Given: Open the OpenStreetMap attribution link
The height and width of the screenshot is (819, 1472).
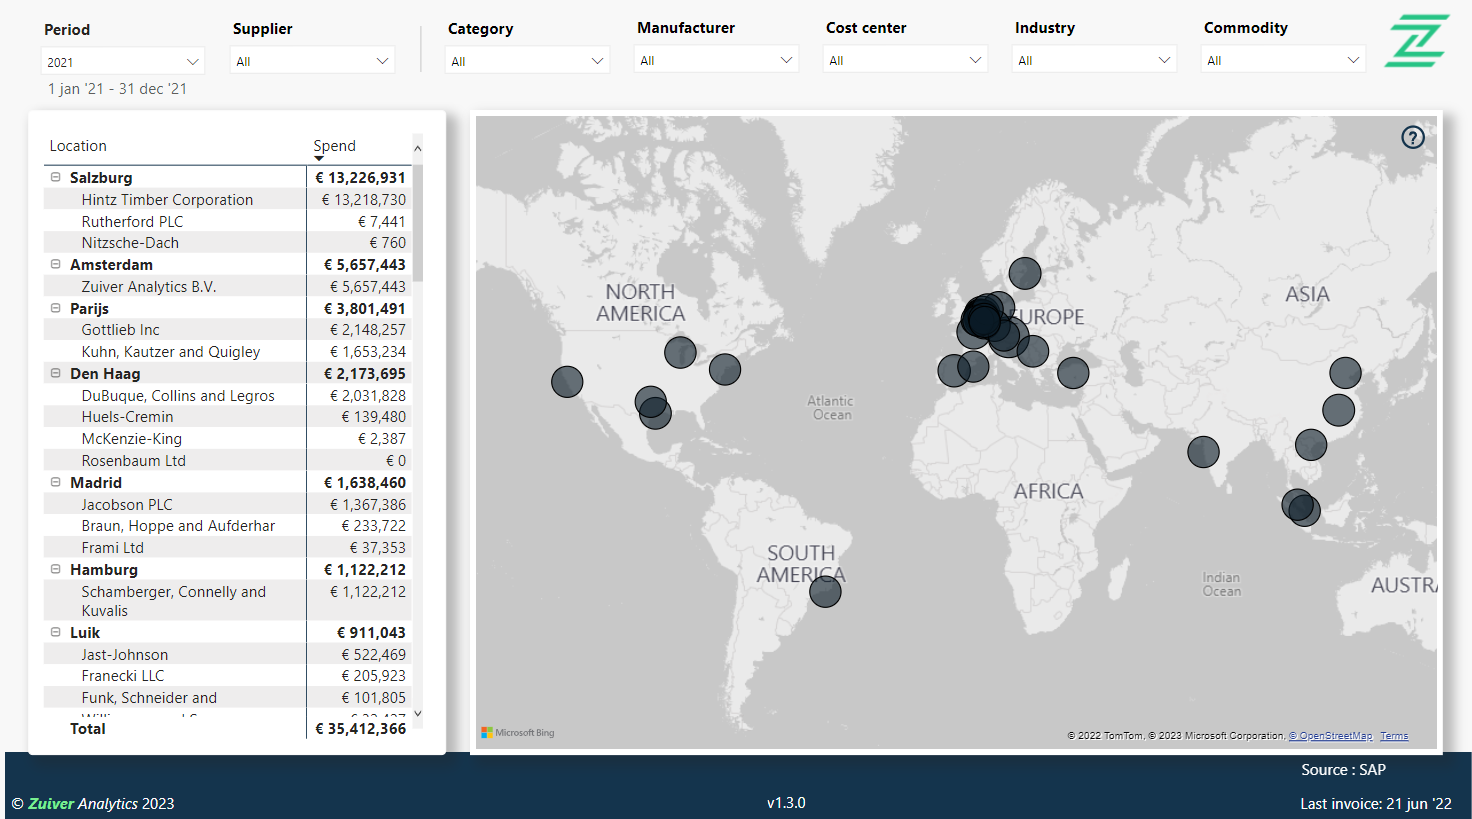Looking at the screenshot, I should (1330, 736).
